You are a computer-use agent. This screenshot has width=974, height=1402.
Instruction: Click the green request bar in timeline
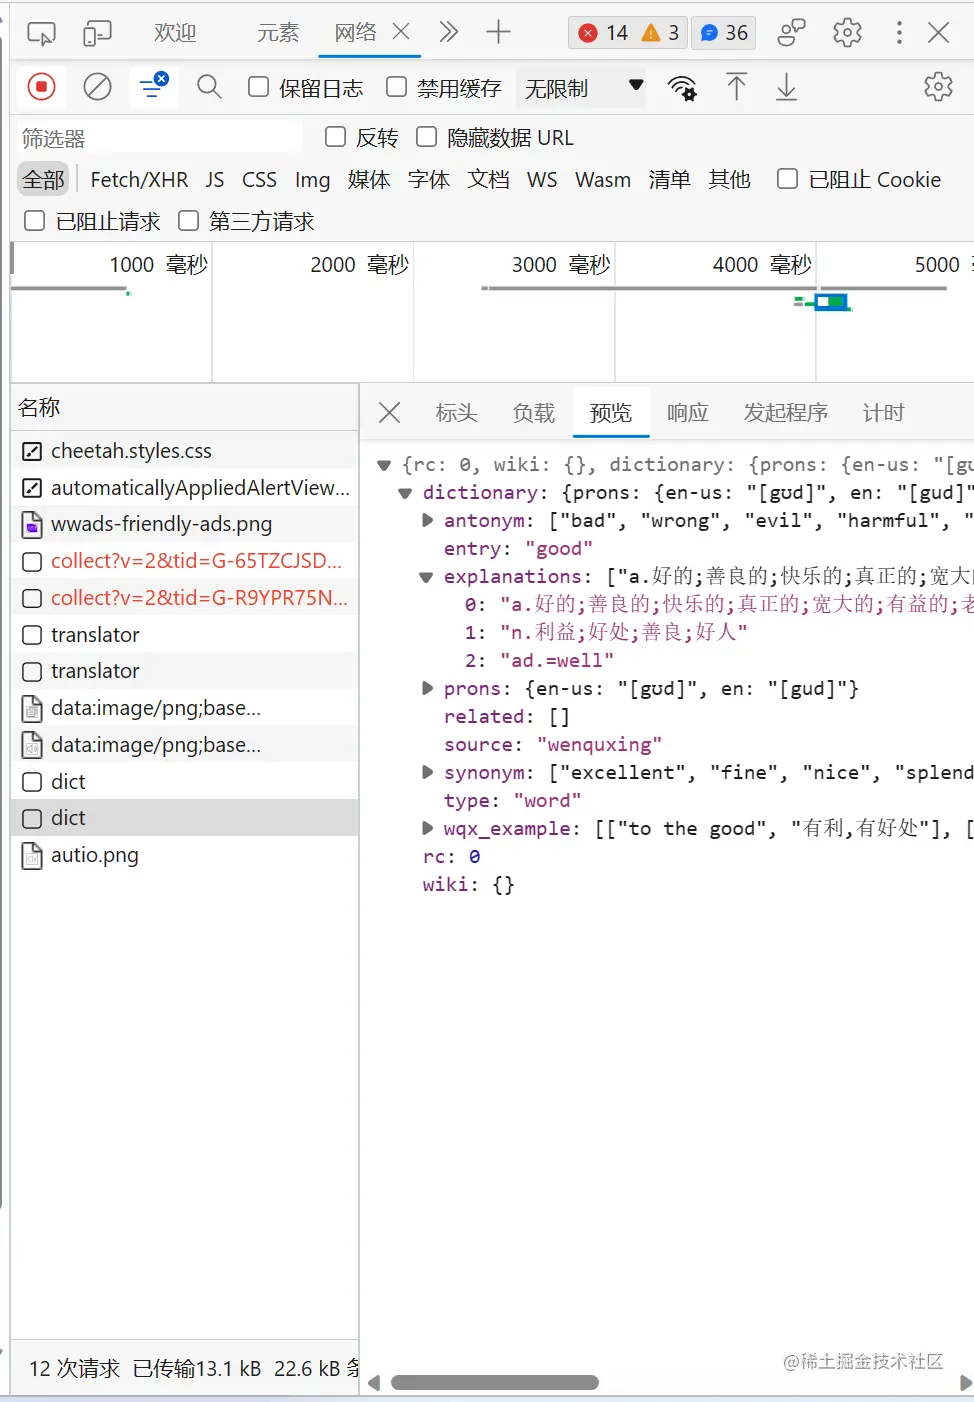pos(832,301)
